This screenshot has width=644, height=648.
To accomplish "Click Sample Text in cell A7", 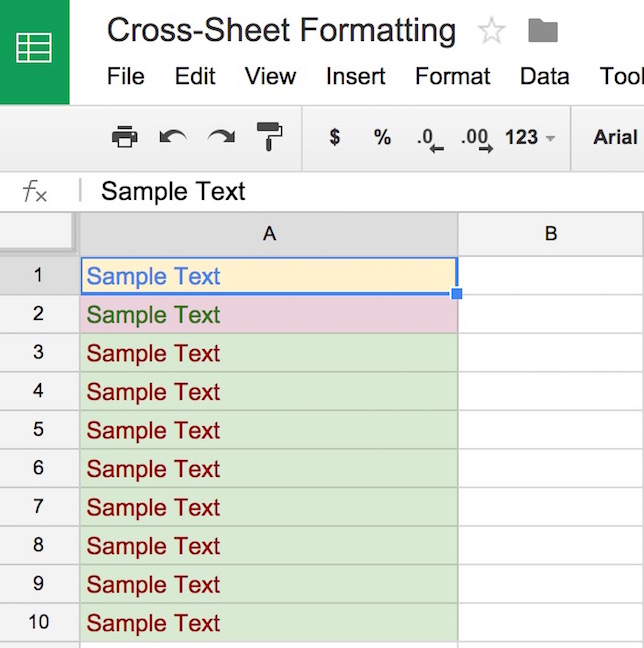I will click(x=153, y=507).
